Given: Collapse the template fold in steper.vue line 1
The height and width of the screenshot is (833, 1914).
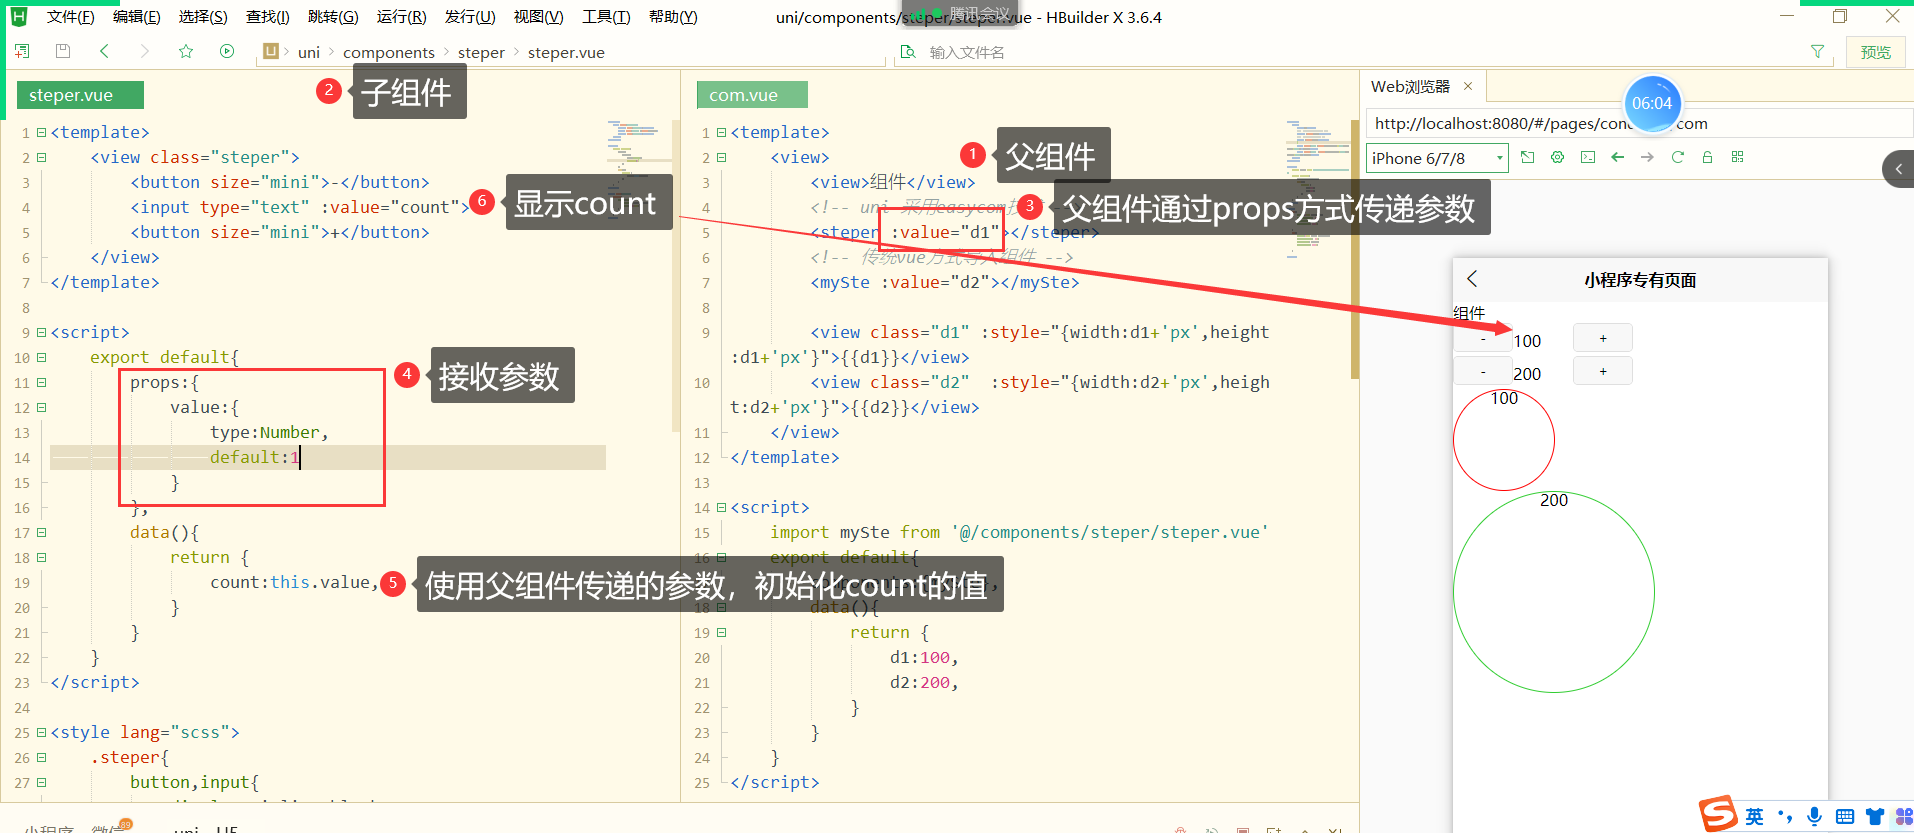Looking at the screenshot, I should click(41, 132).
